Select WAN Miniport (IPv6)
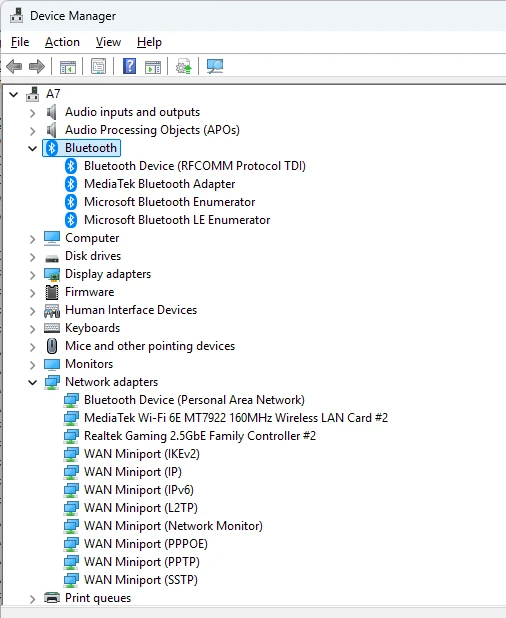This screenshot has width=506, height=618. point(139,490)
